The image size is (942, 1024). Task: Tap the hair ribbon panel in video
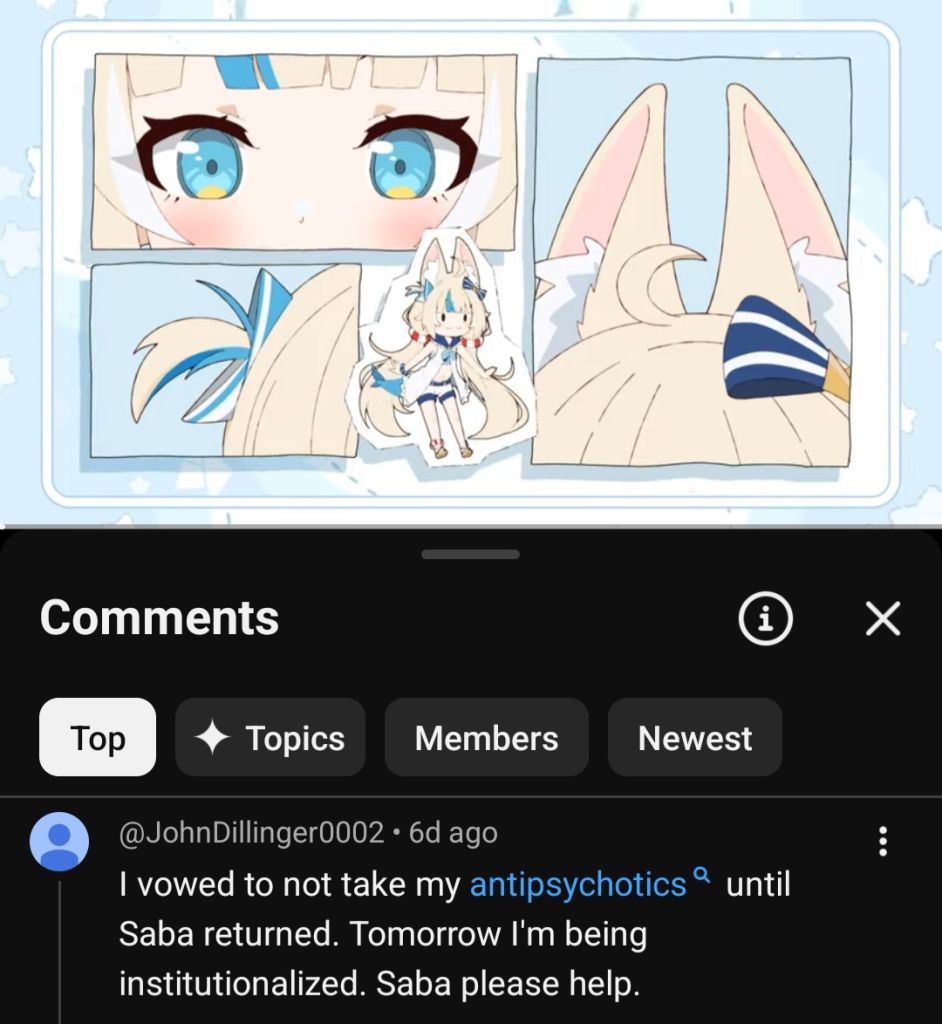point(225,360)
